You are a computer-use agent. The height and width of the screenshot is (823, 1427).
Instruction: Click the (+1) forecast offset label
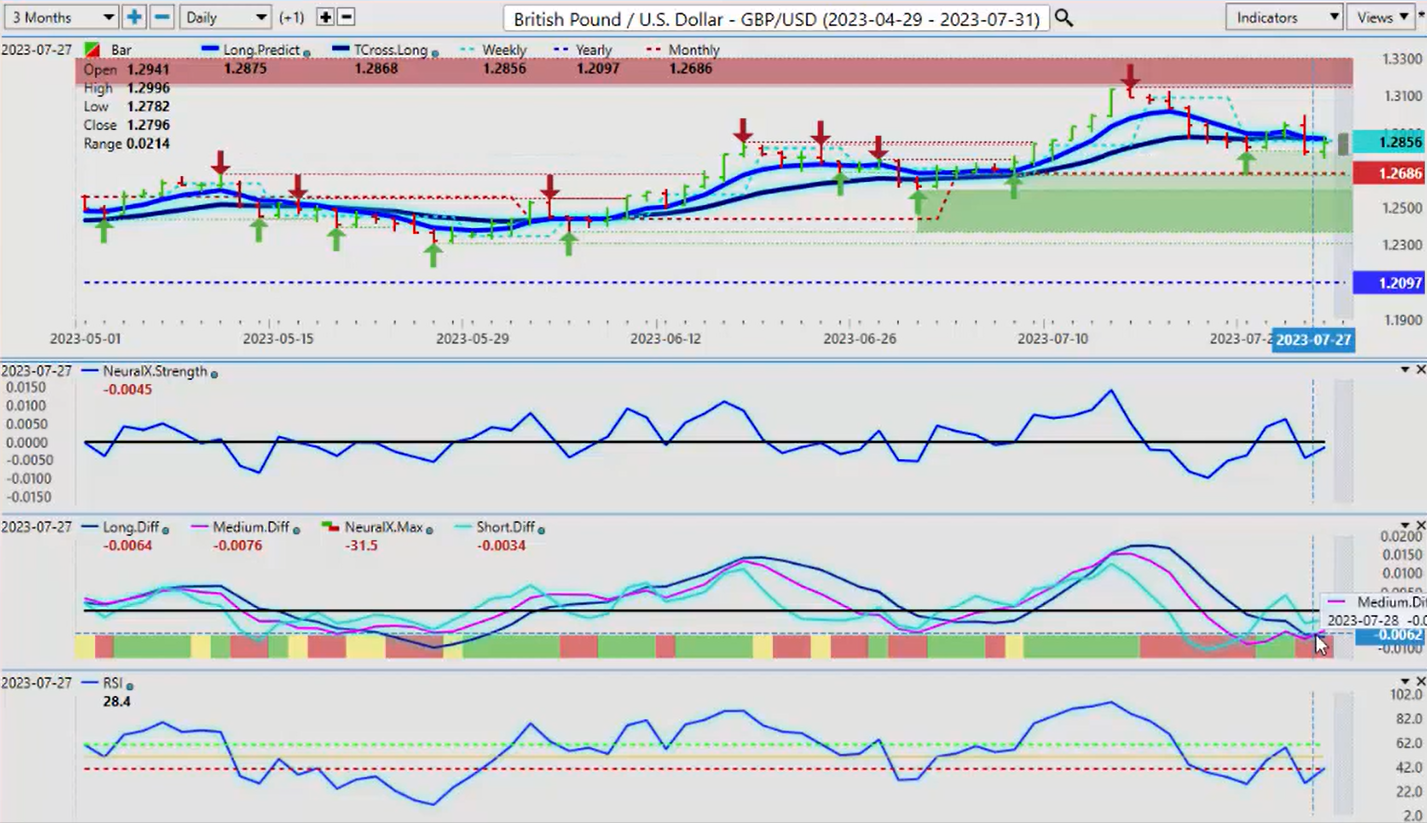[x=292, y=18]
